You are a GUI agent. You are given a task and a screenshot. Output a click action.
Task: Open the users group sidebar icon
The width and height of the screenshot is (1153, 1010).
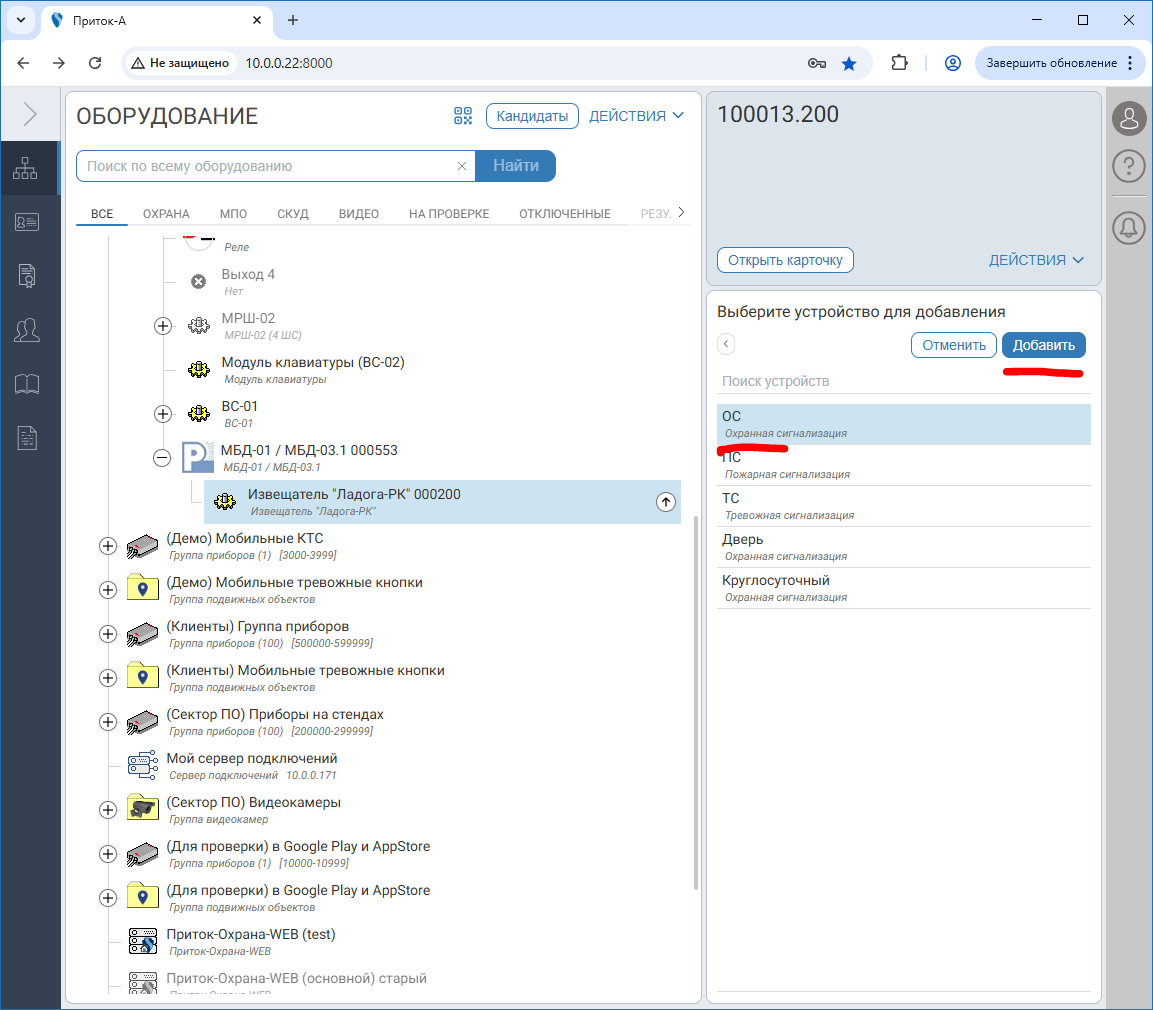26,329
